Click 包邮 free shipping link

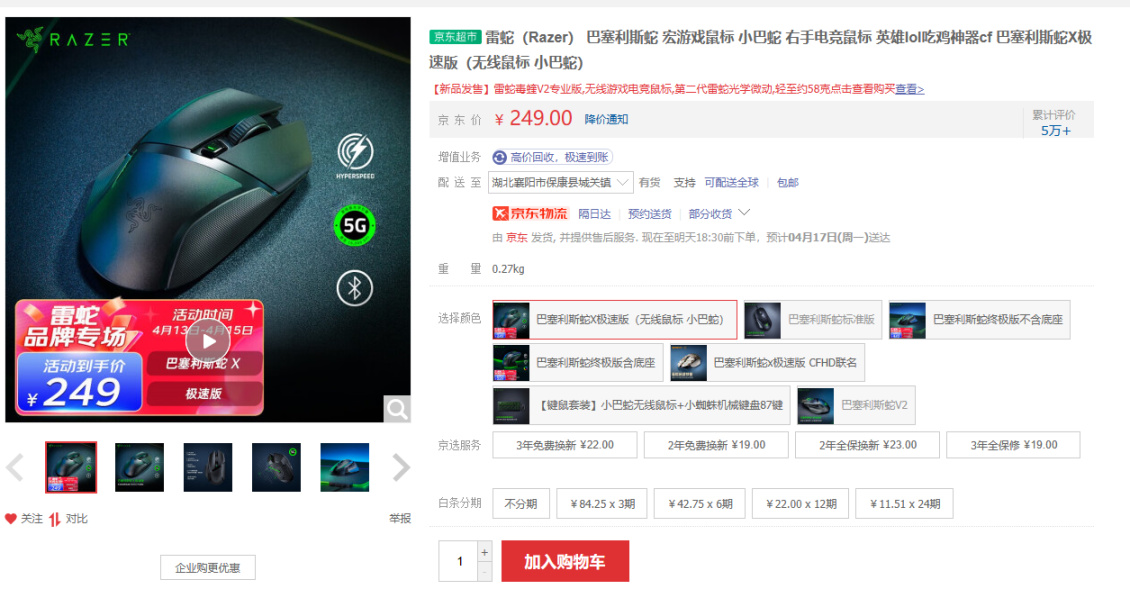(x=787, y=182)
